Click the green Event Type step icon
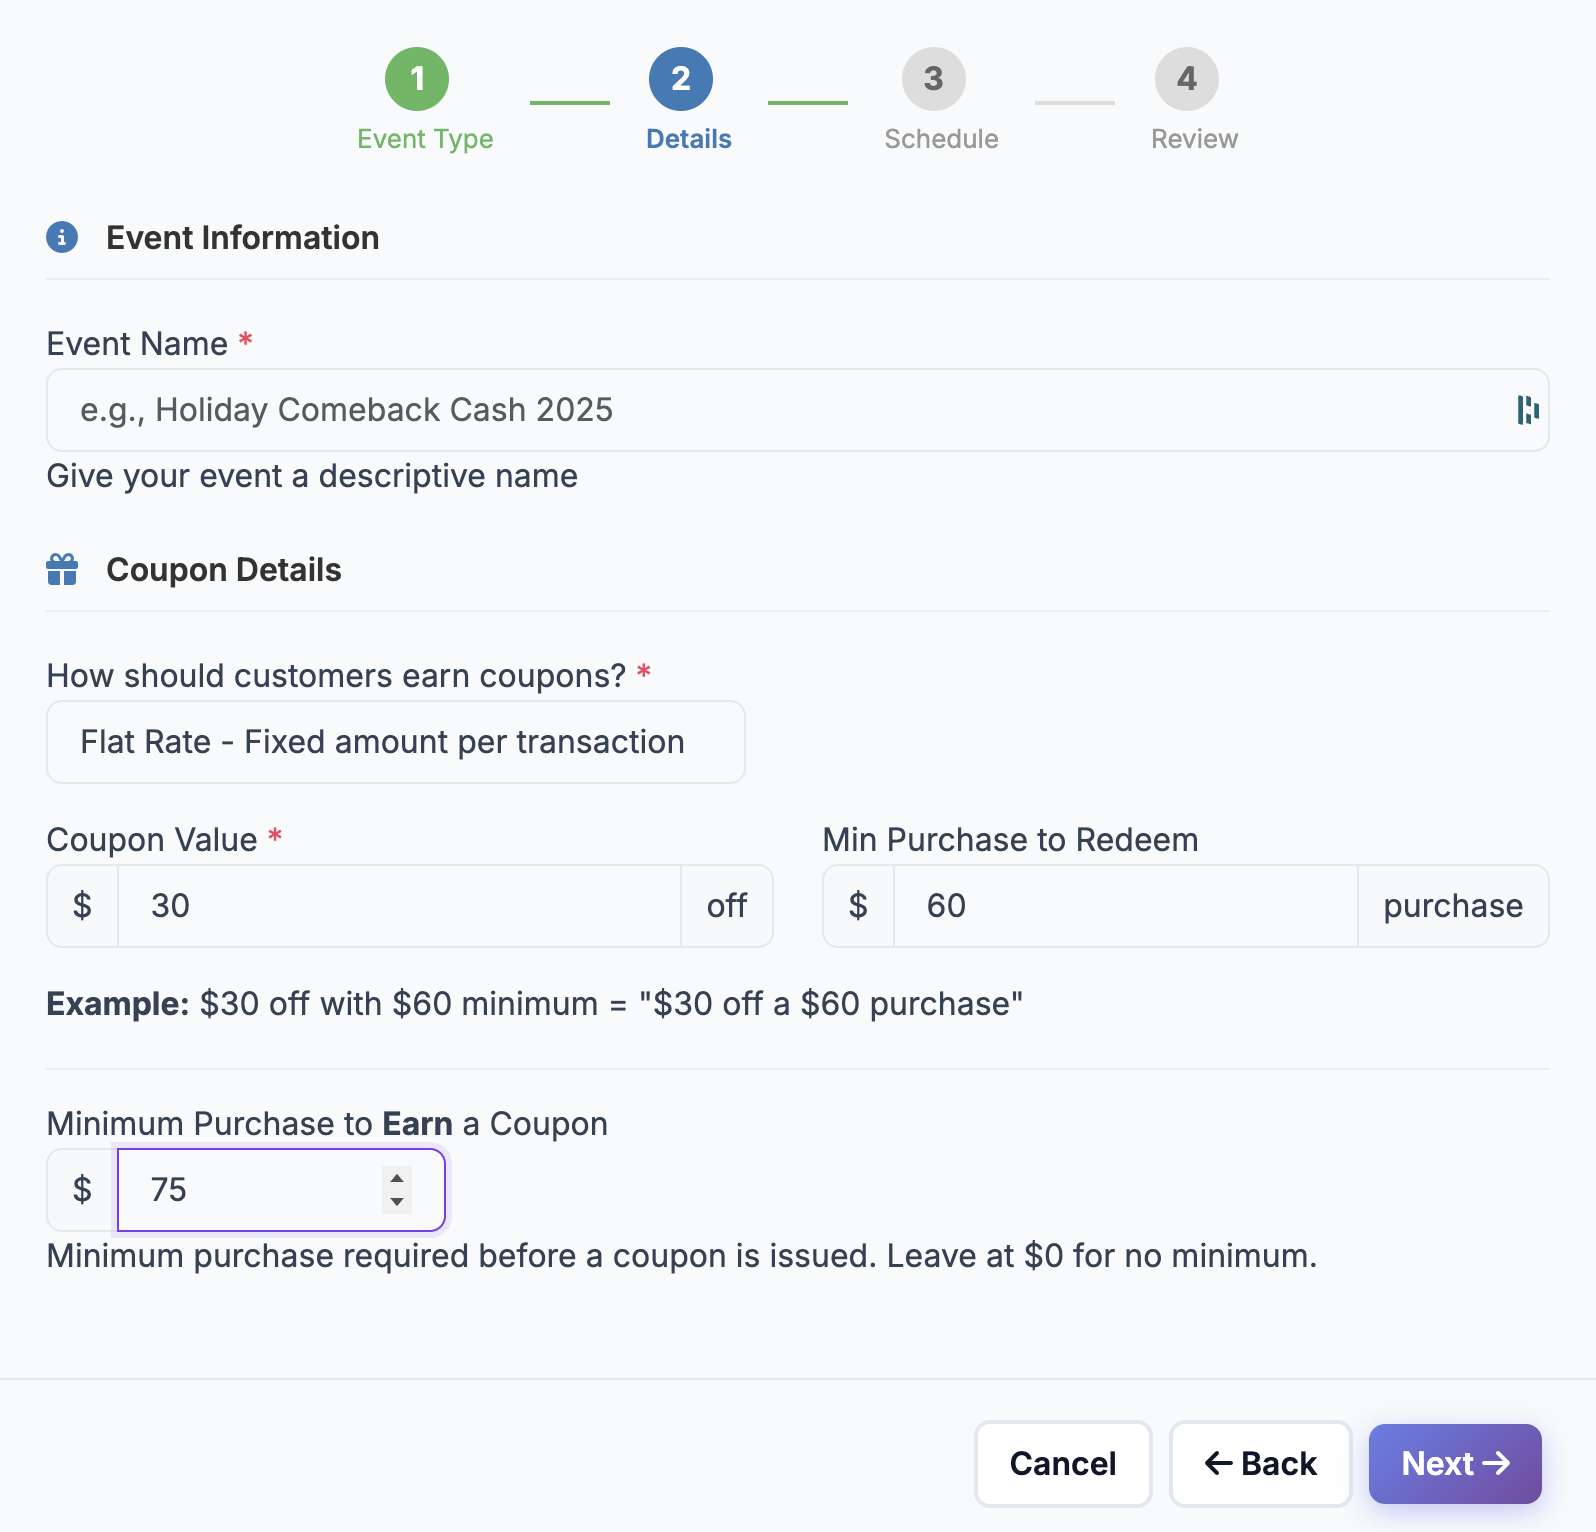Screen dimensions: 1596x1532 417,78
